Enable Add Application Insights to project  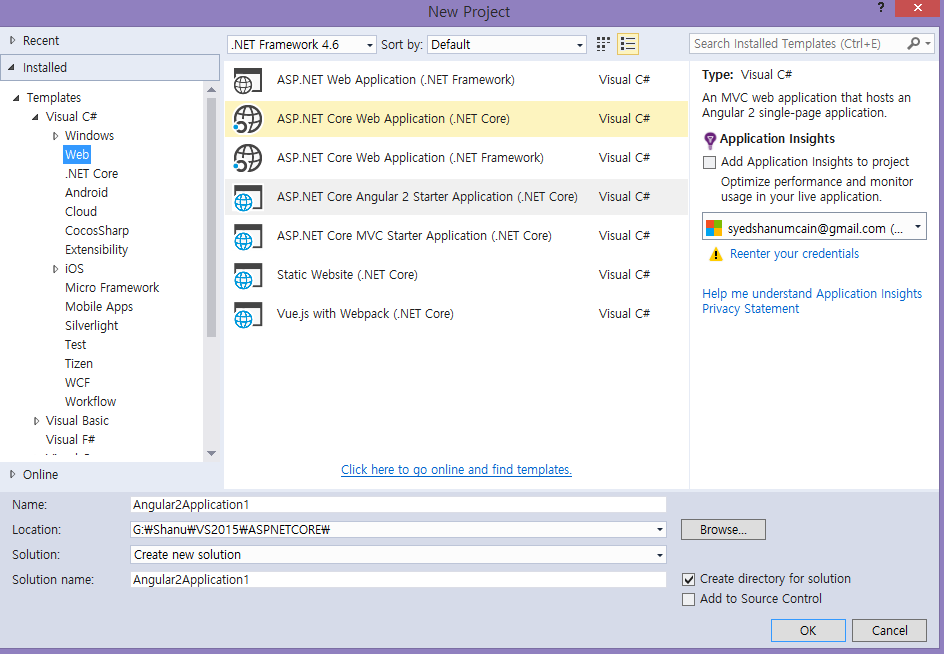[x=710, y=162]
